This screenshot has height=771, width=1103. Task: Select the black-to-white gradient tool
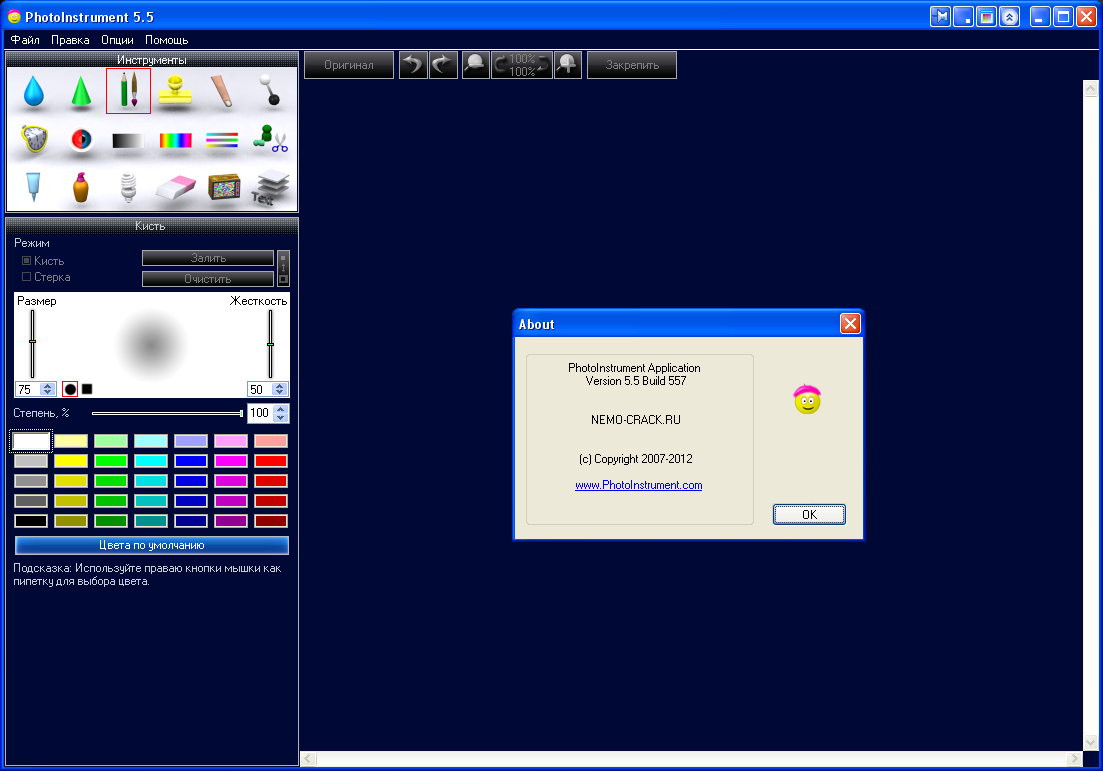pos(128,141)
